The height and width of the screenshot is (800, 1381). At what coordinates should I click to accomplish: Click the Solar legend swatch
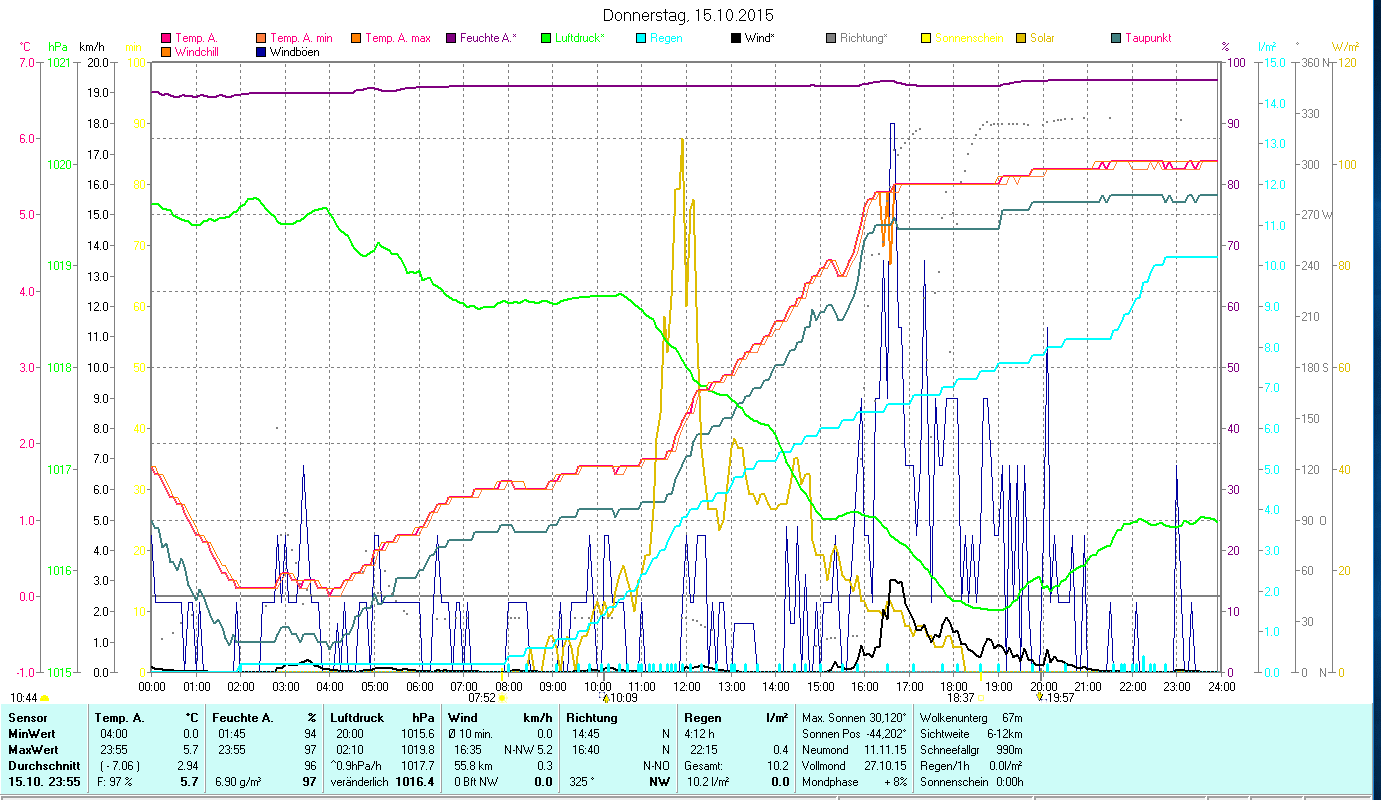(1020, 38)
